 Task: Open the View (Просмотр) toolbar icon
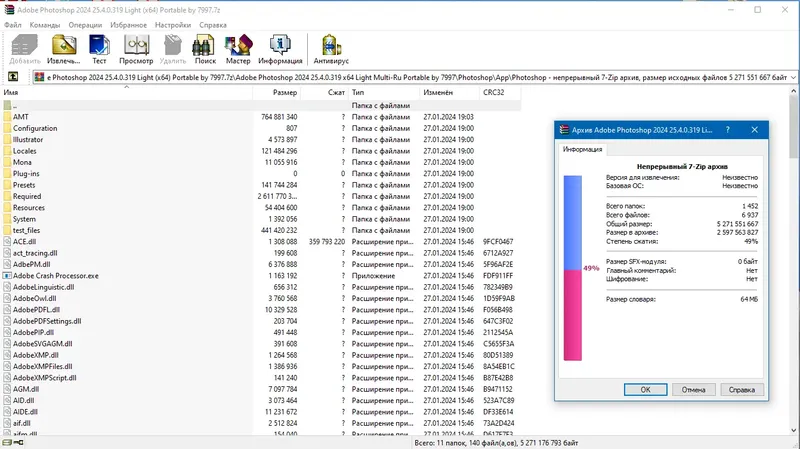point(136,49)
